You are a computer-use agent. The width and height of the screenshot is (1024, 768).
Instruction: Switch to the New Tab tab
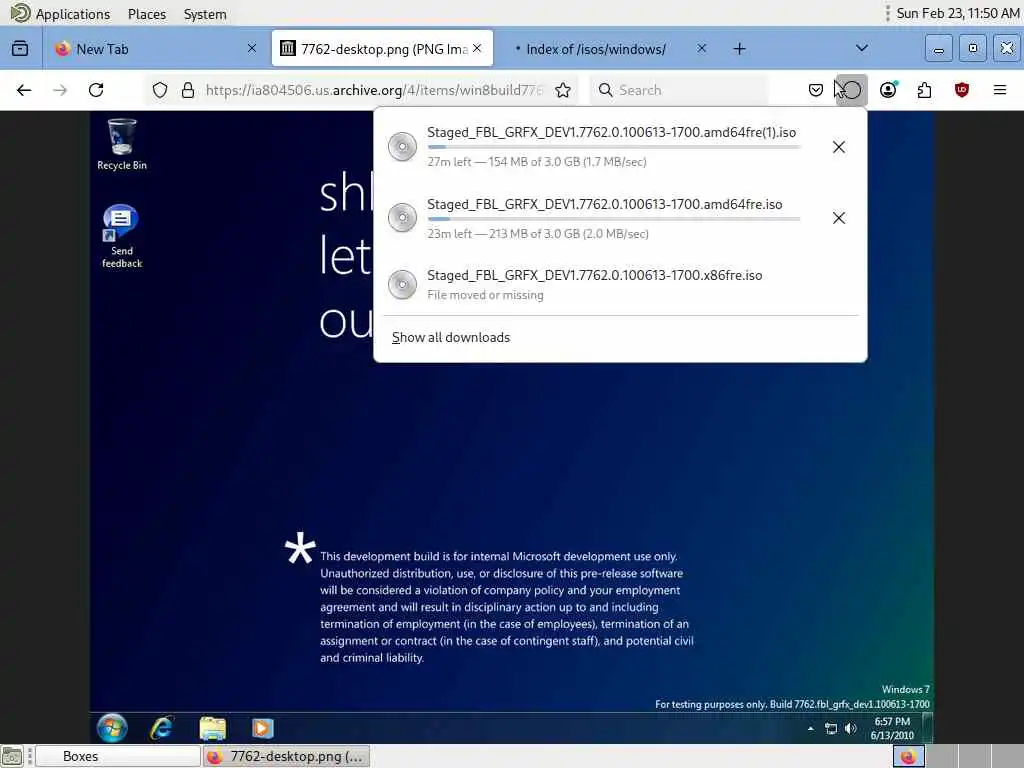157,49
